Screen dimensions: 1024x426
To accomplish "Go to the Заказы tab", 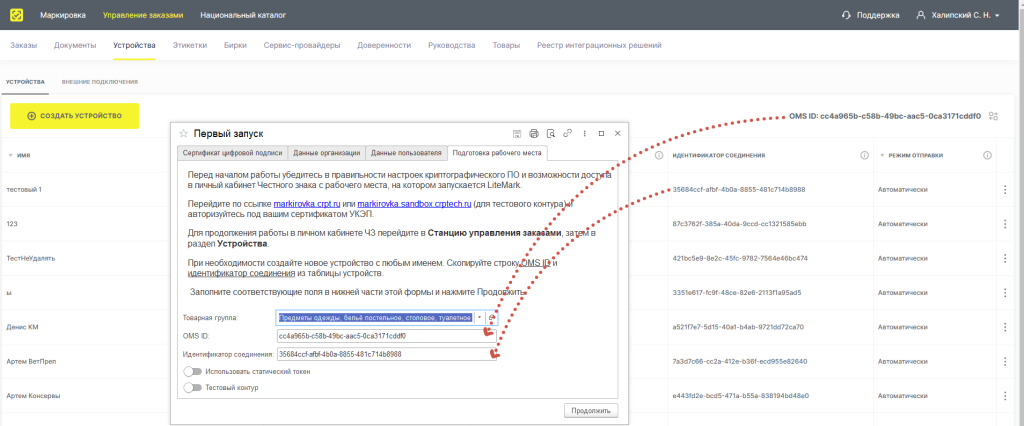I will [x=24, y=45].
